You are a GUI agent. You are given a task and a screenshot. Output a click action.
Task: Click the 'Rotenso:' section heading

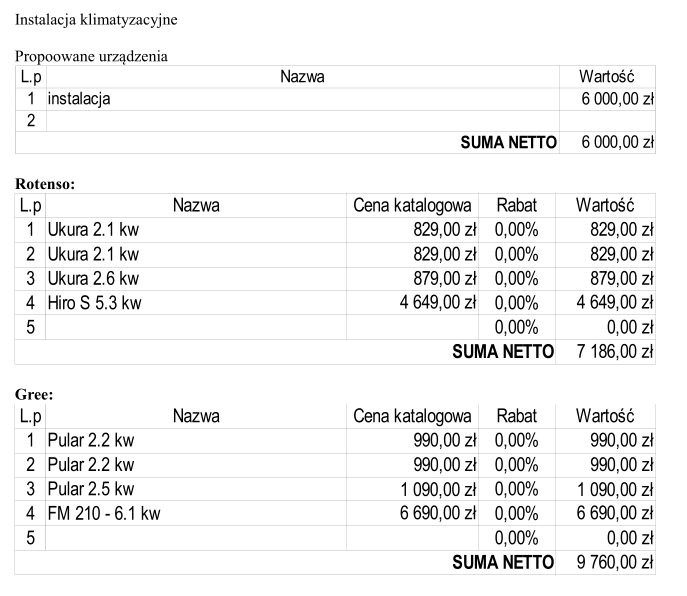(45, 184)
